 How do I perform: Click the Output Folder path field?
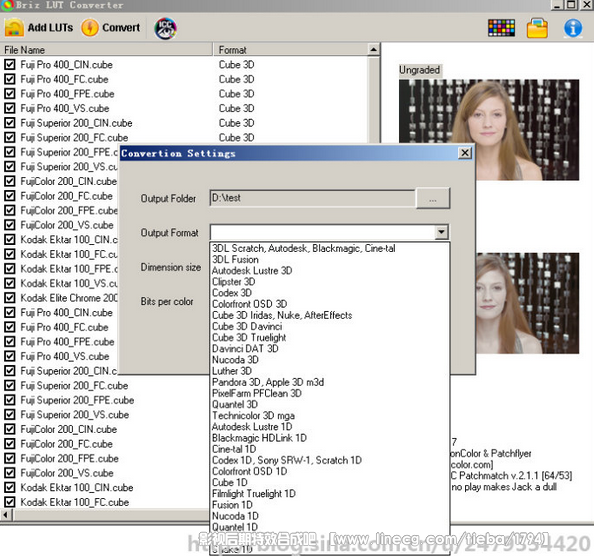tap(312, 198)
